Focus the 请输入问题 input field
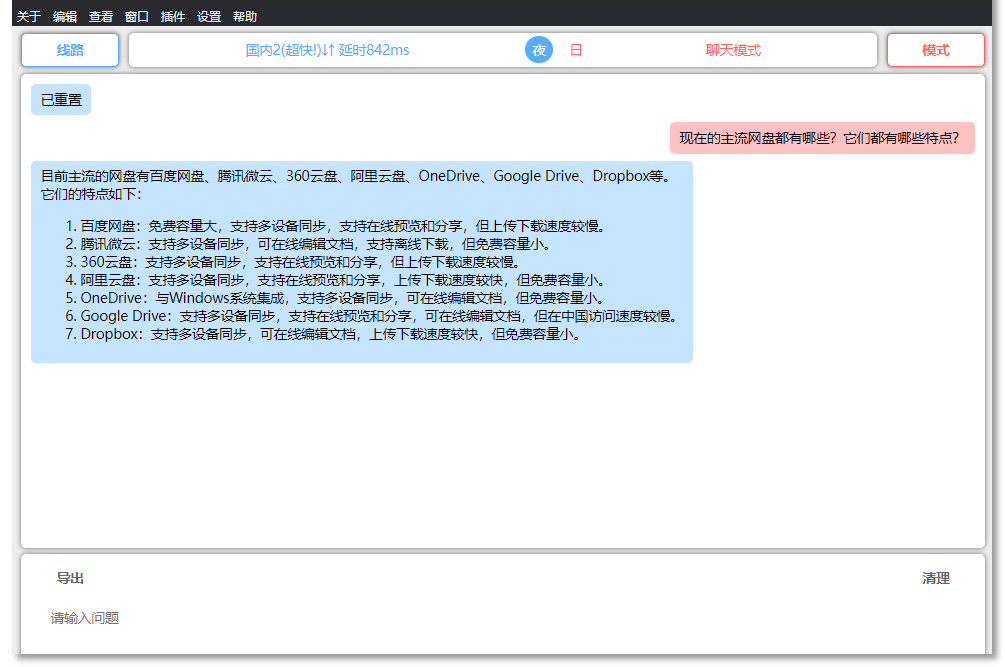 pos(502,618)
